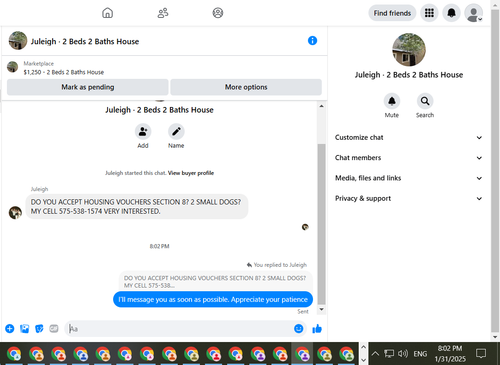
Task: Click Juleigh's avatar beside her message
Action: pos(15,212)
